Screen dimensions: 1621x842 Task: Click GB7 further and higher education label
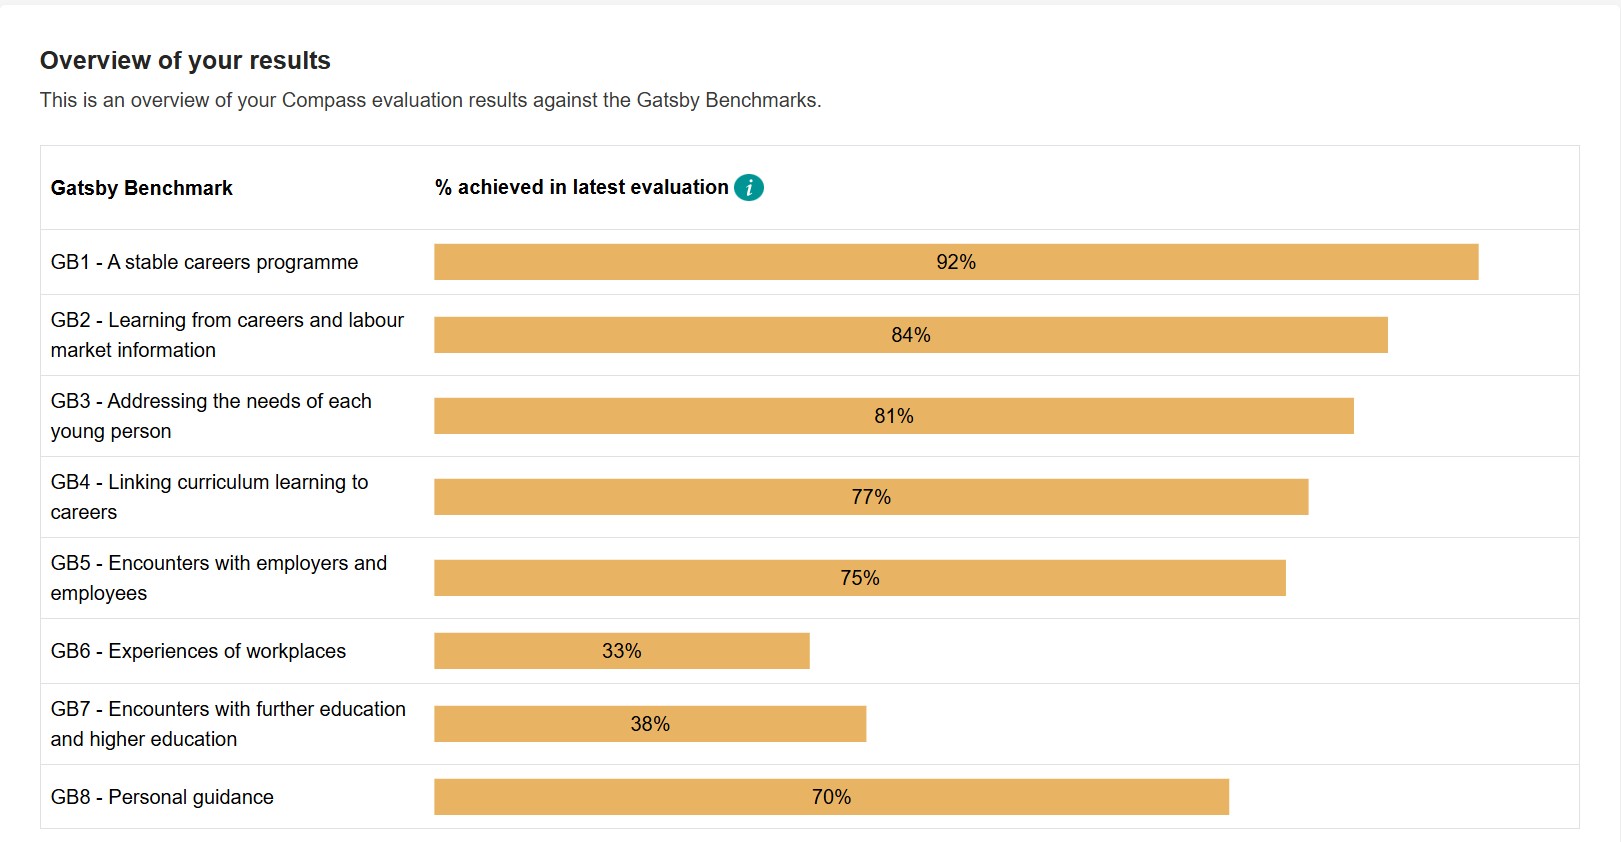click(228, 724)
